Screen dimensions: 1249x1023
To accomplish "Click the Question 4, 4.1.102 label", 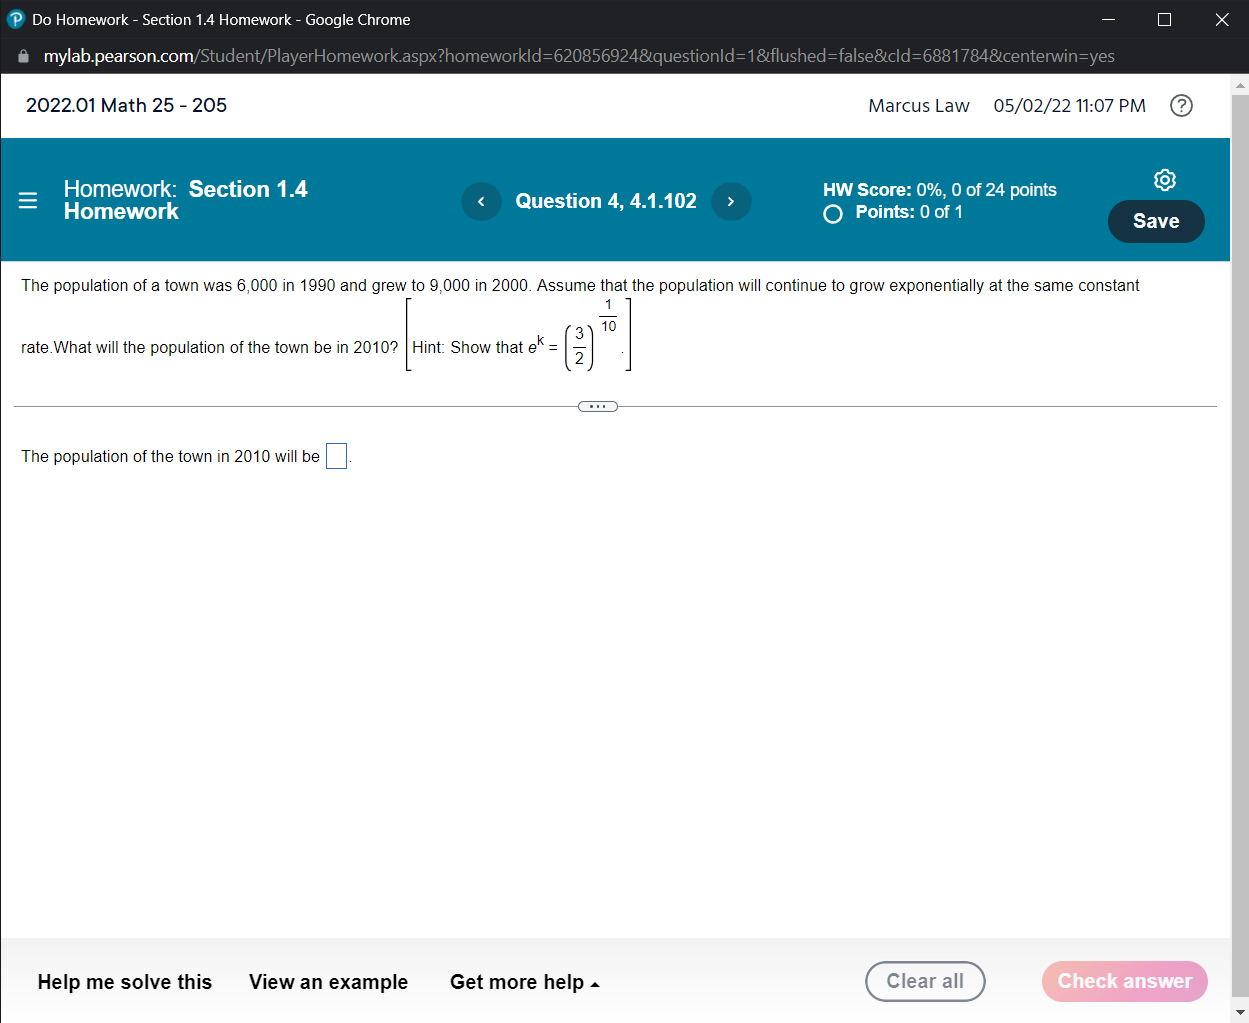I will (605, 201).
